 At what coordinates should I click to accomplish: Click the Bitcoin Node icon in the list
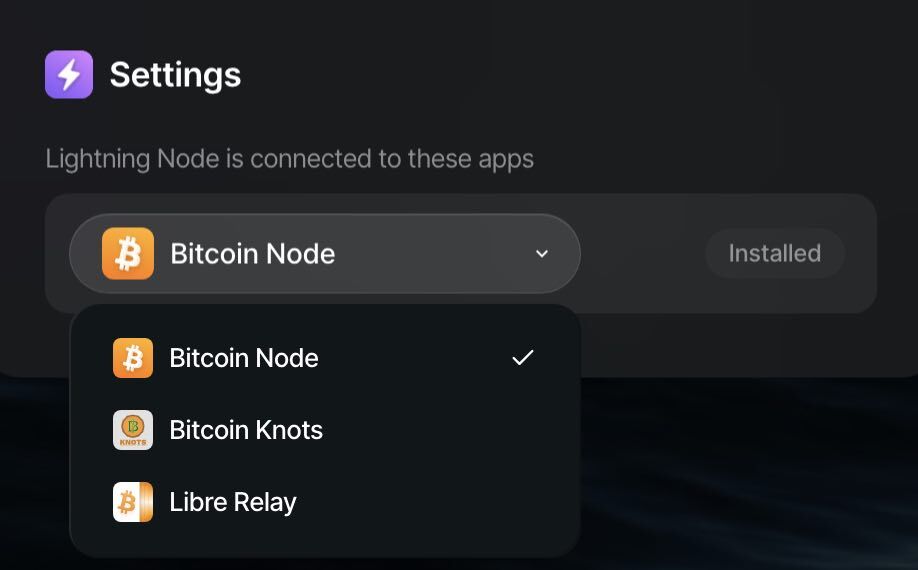[x=133, y=358]
